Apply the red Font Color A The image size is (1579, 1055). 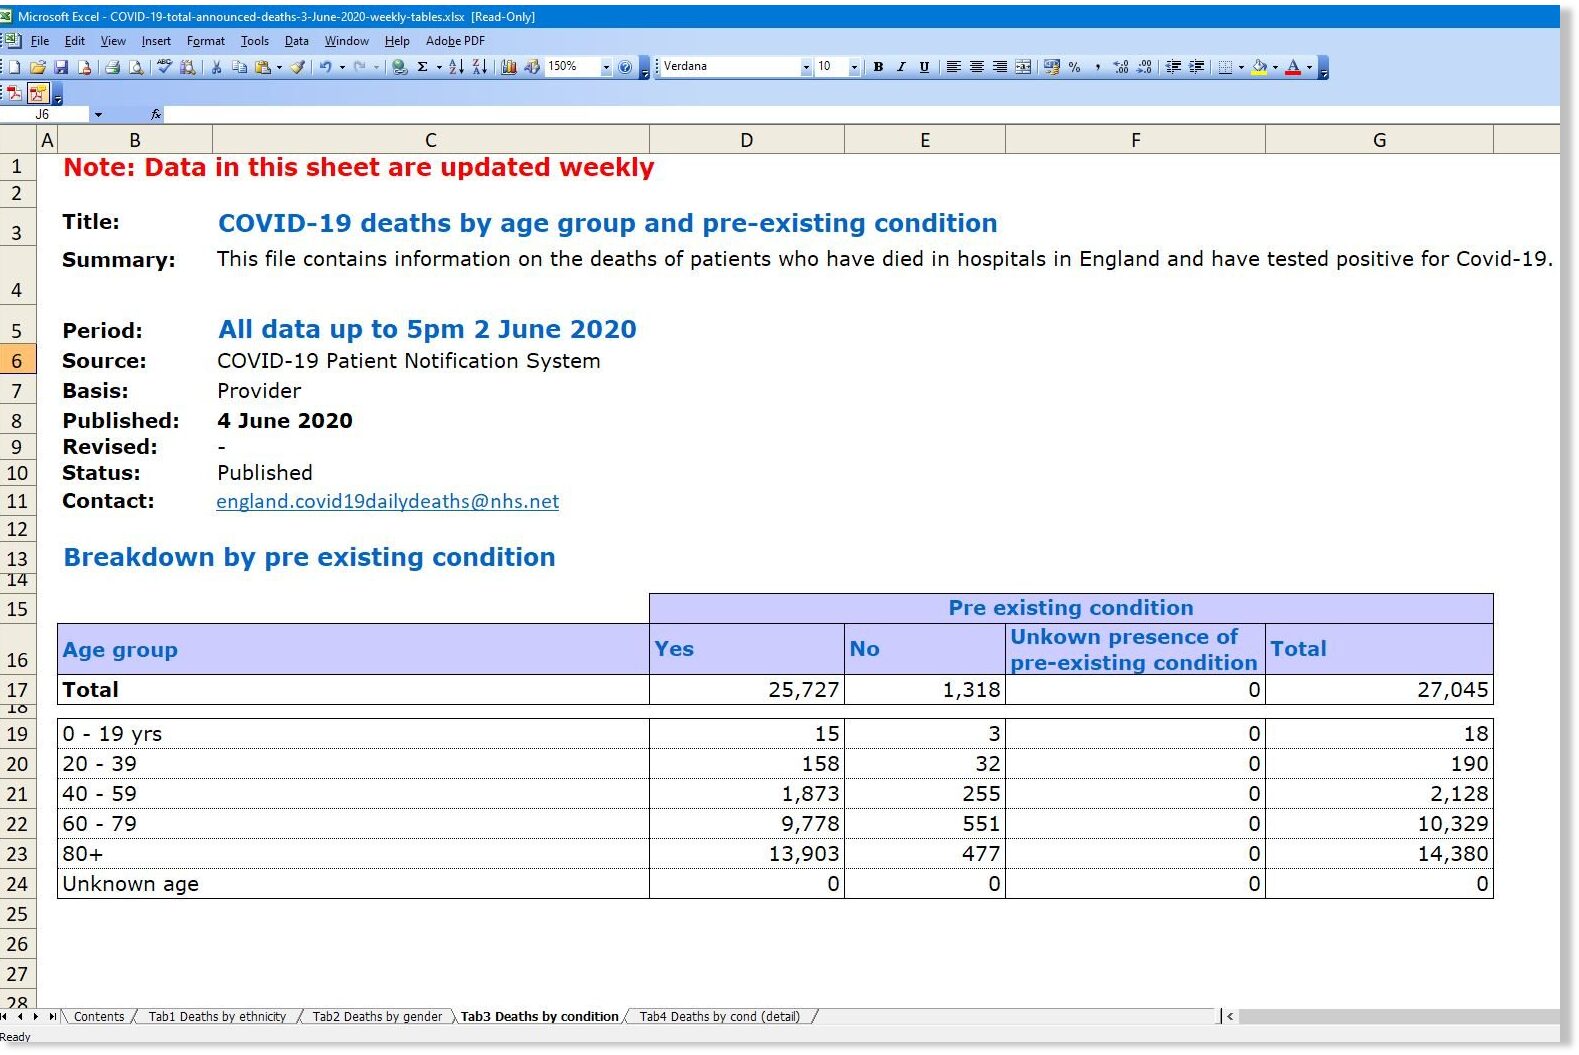1293,67
